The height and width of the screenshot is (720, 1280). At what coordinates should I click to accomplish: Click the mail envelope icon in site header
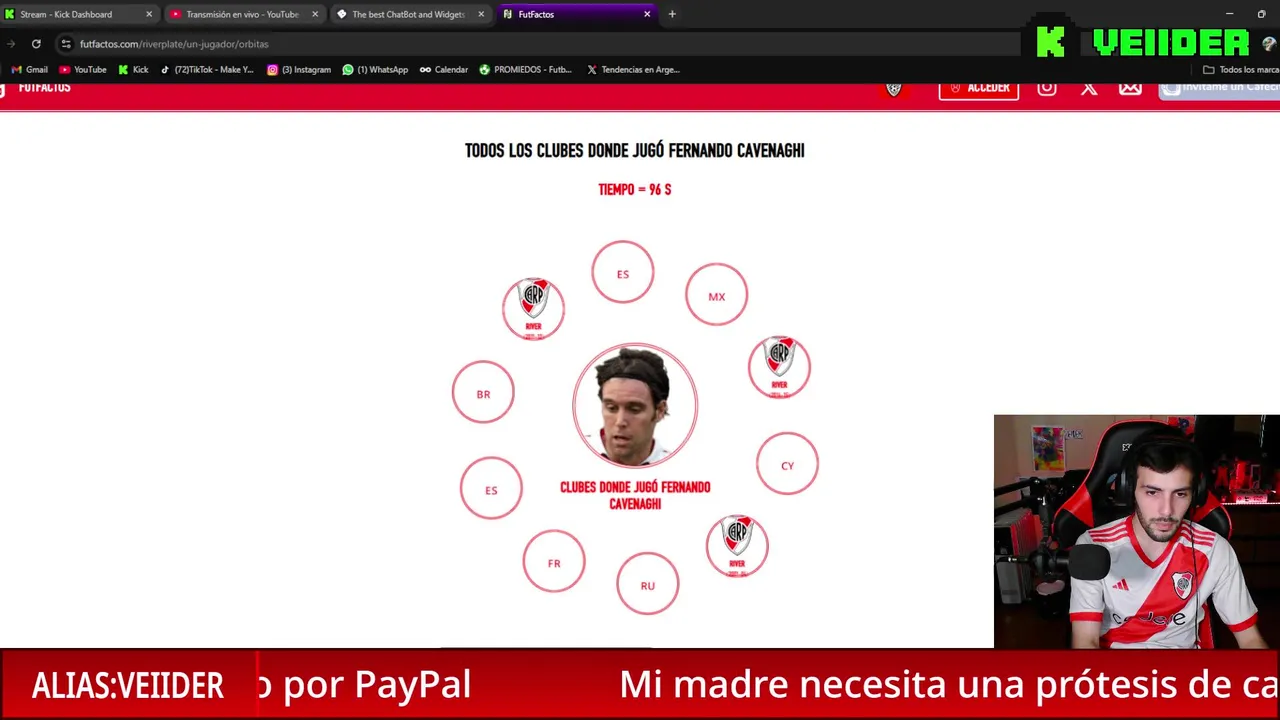1130,88
